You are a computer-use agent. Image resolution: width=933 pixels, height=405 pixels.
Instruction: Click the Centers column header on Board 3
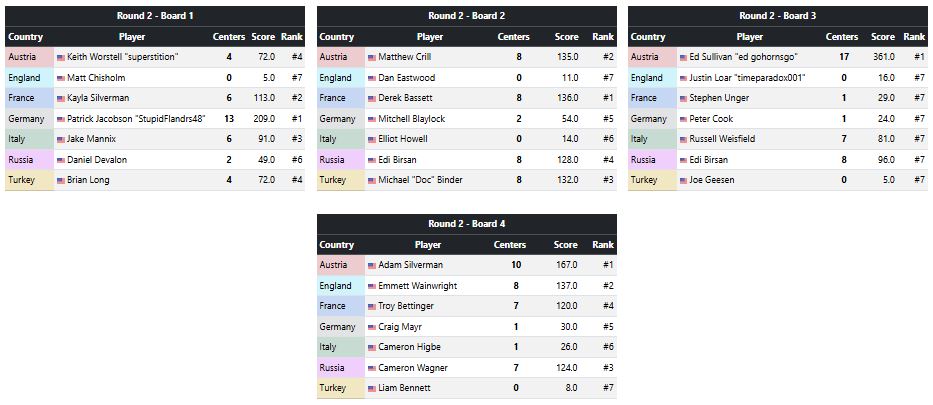[x=841, y=37]
